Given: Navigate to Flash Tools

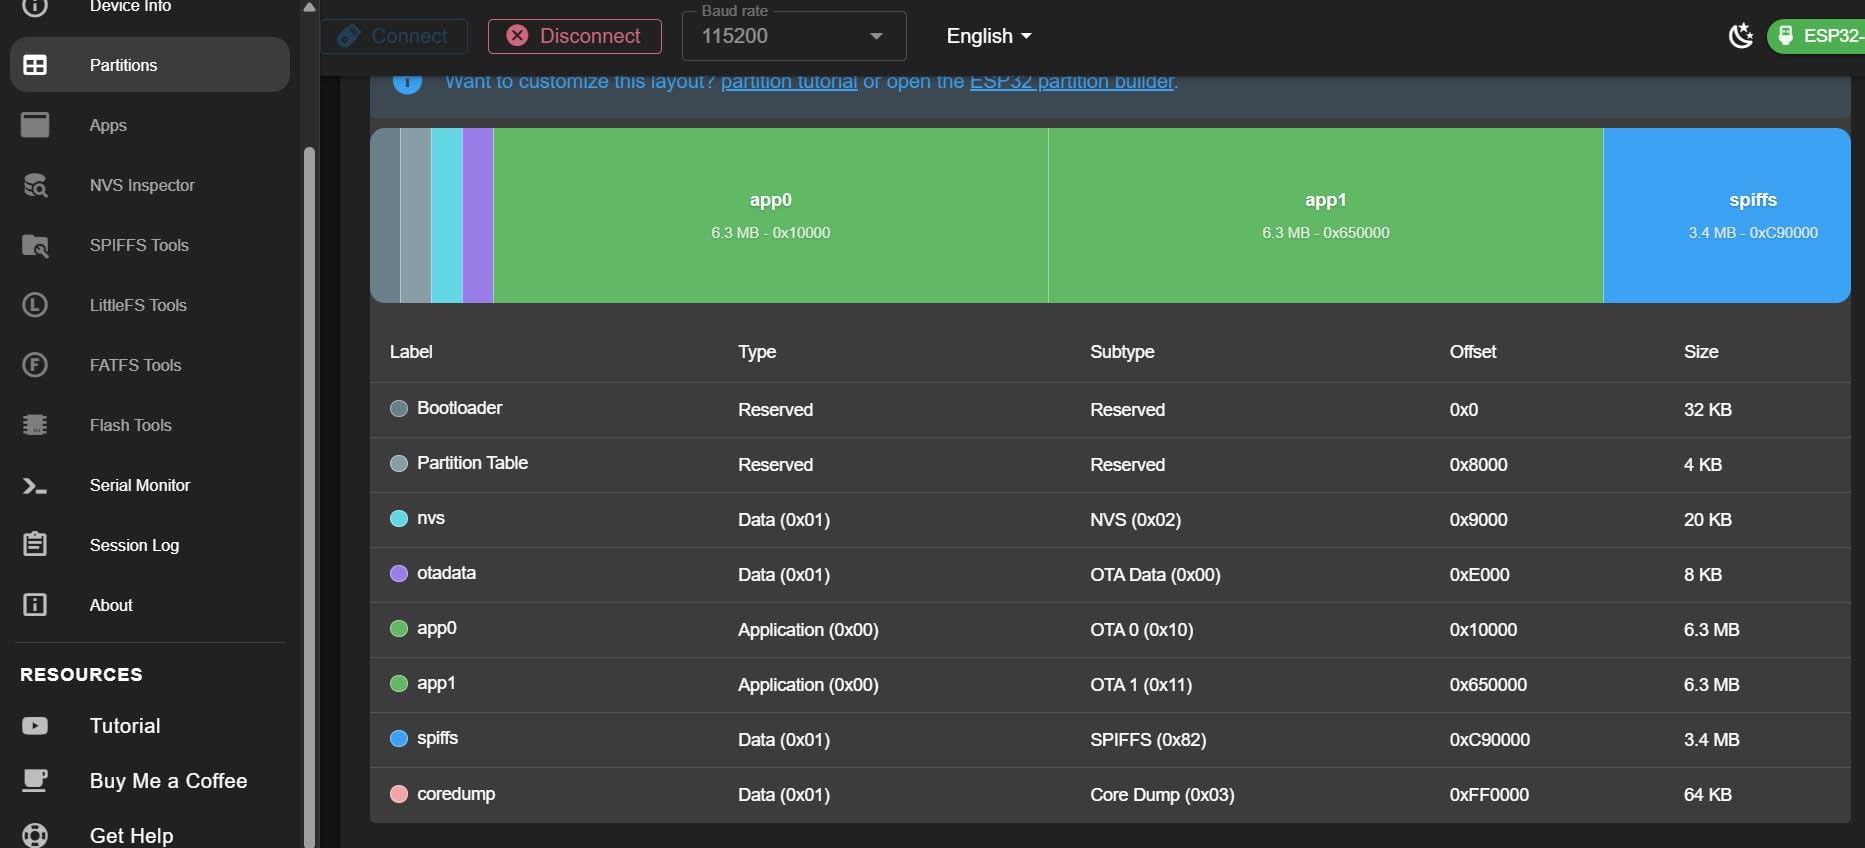Looking at the screenshot, I should point(150,425).
